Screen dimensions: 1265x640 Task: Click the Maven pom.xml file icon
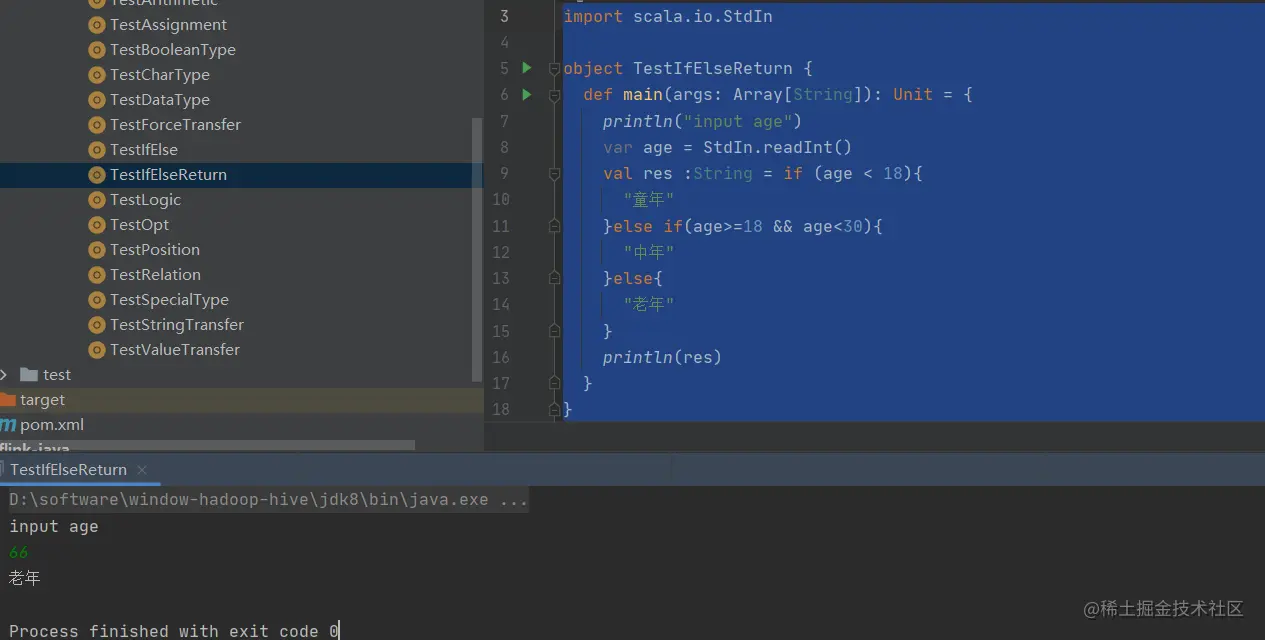8,425
